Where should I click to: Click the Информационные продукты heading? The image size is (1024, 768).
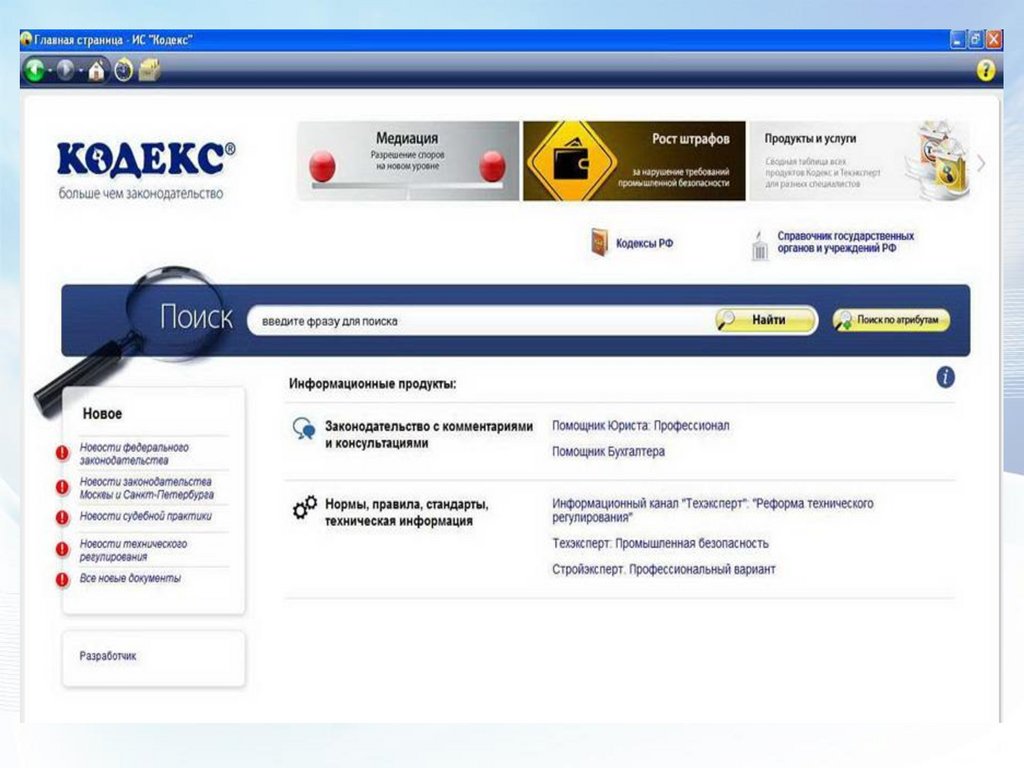pos(372,383)
